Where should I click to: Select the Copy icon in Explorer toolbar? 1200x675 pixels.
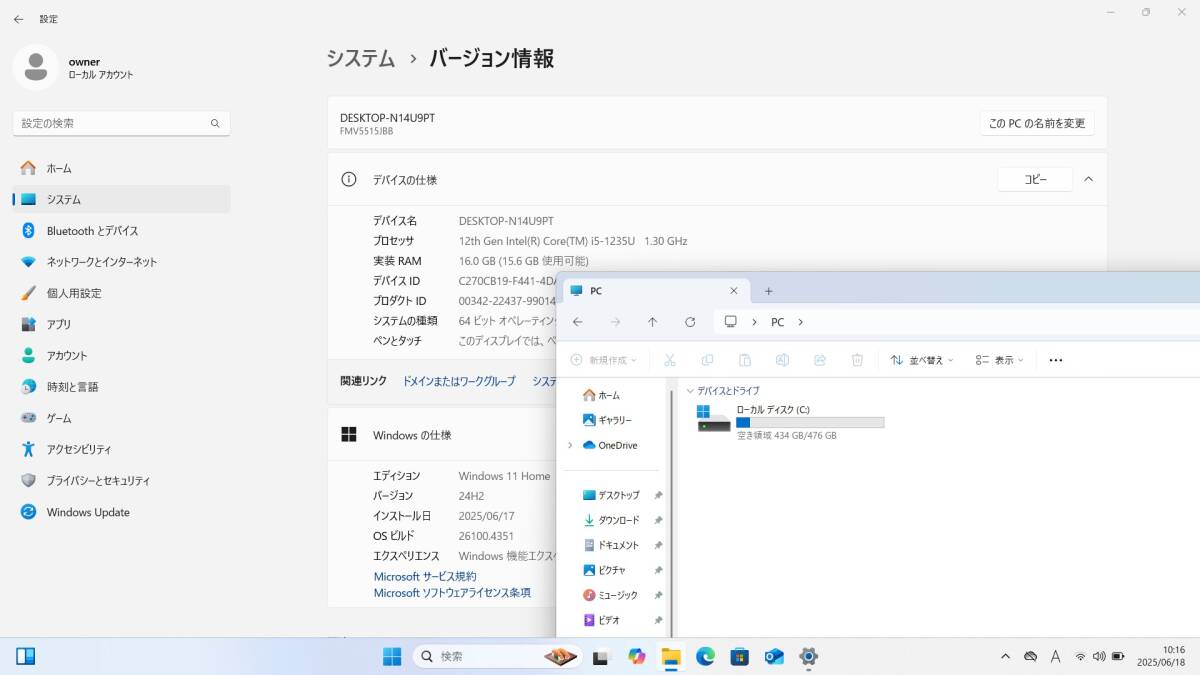click(707, 360)
